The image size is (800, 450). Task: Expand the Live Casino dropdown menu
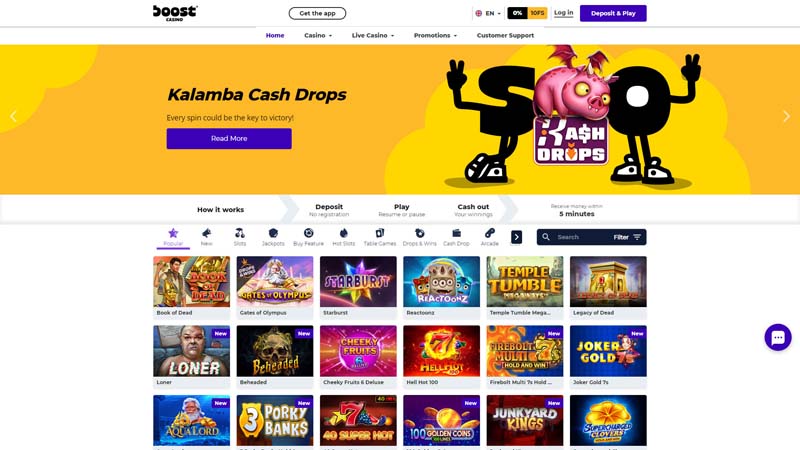(373, 35)
